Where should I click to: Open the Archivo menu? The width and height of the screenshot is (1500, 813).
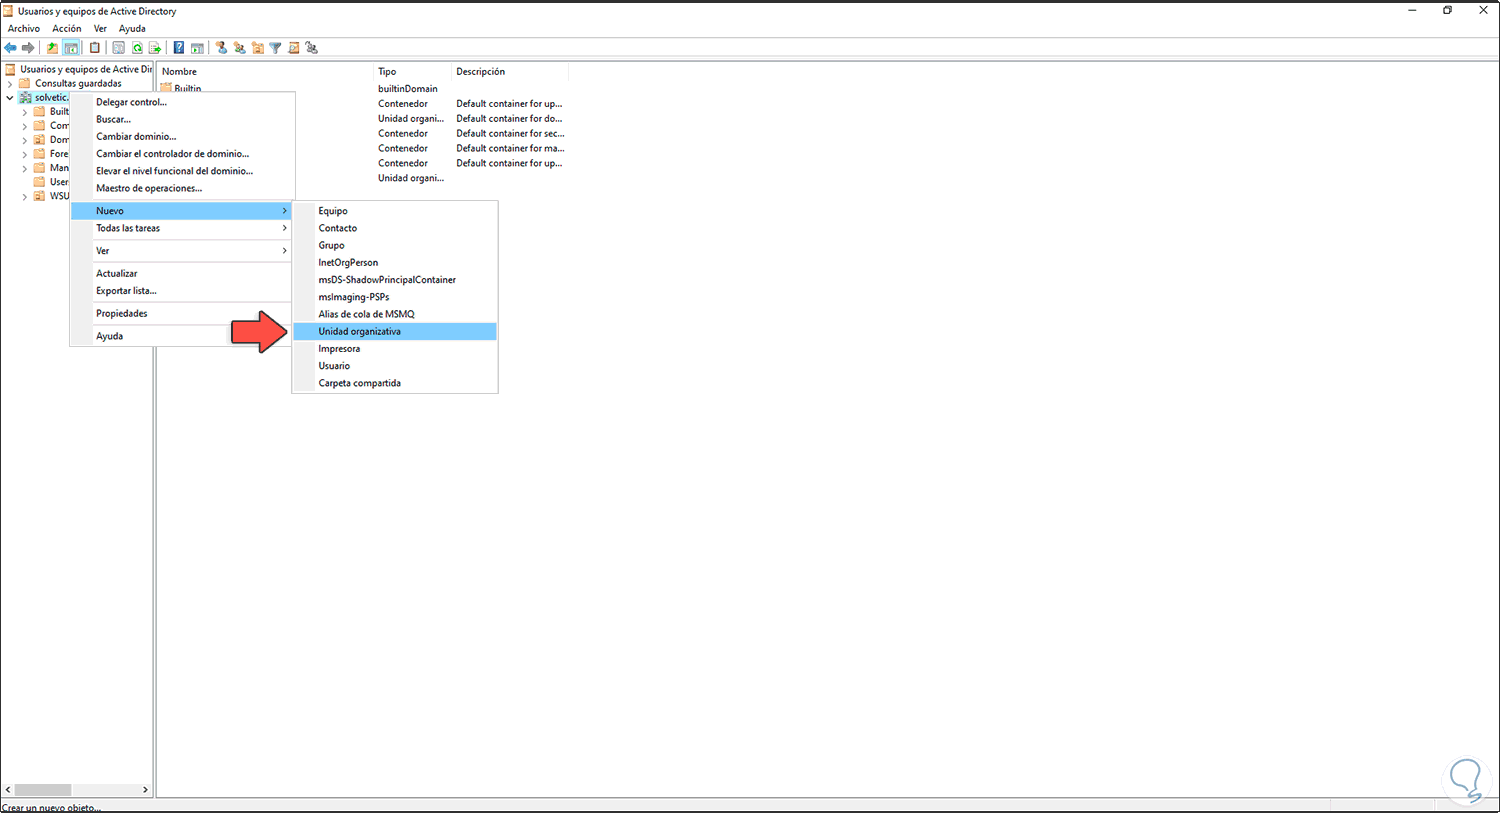pyautogui.click(x=24, y=29)
